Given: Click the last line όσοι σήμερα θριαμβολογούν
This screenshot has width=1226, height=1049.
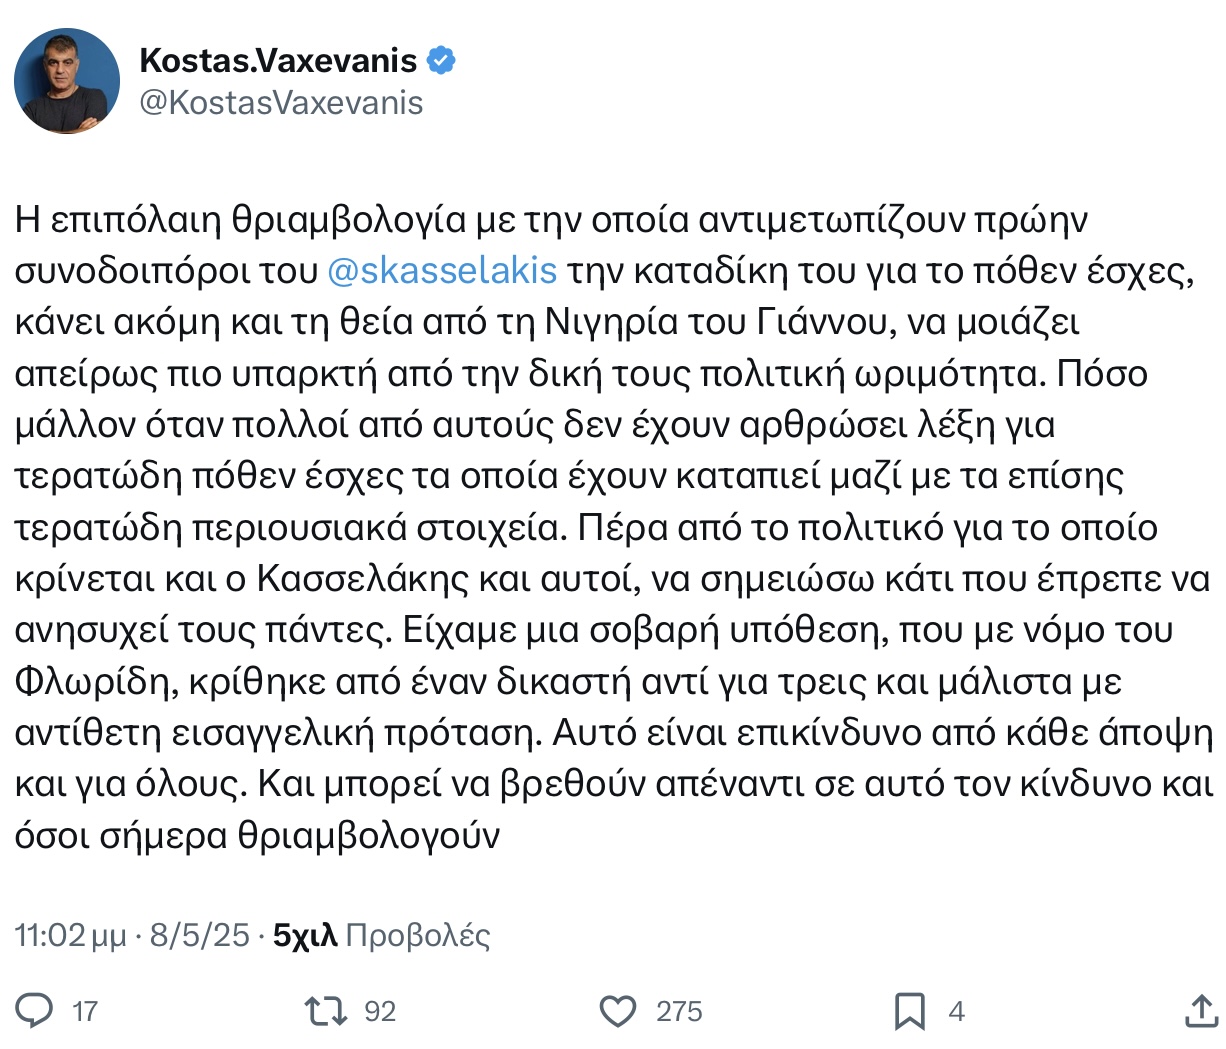Looking at the screenshot, I should click(257, 836).
